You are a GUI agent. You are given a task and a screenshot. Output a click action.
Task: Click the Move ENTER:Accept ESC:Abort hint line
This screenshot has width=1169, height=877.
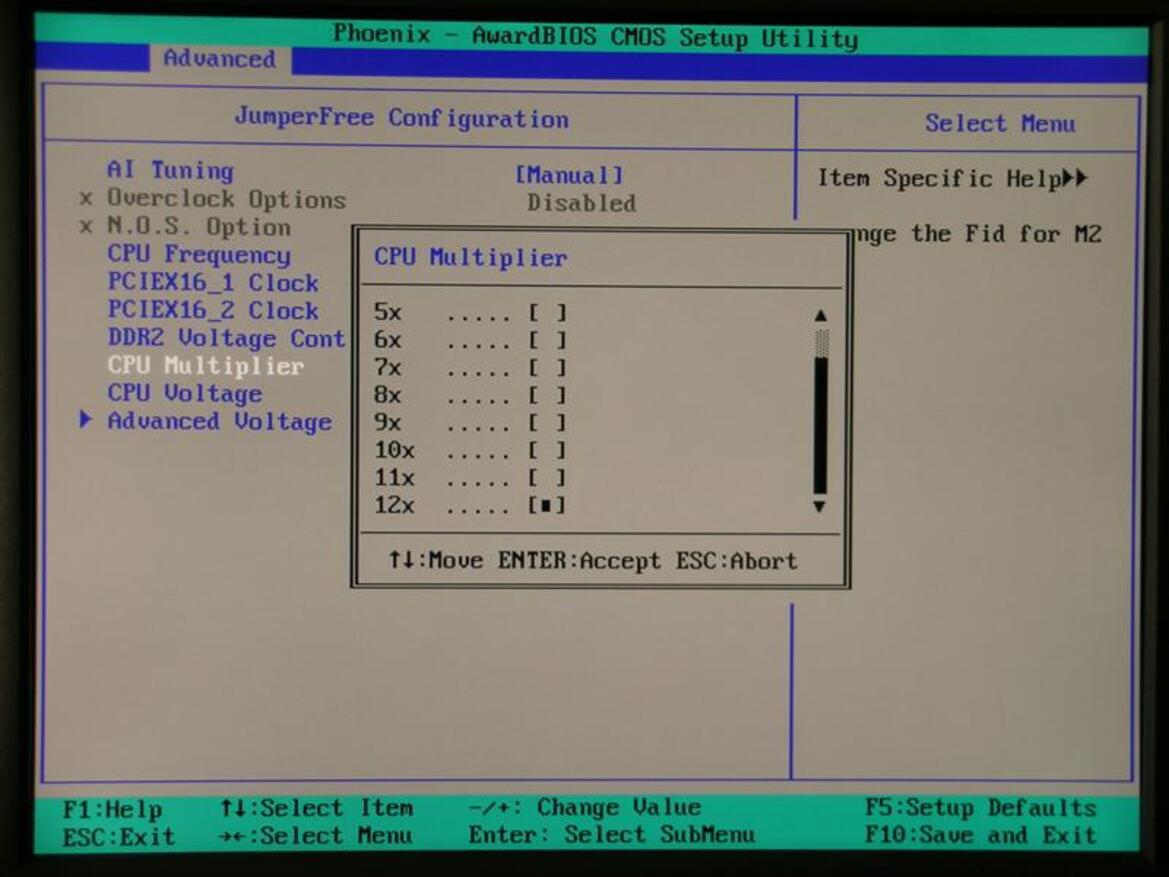593,560
